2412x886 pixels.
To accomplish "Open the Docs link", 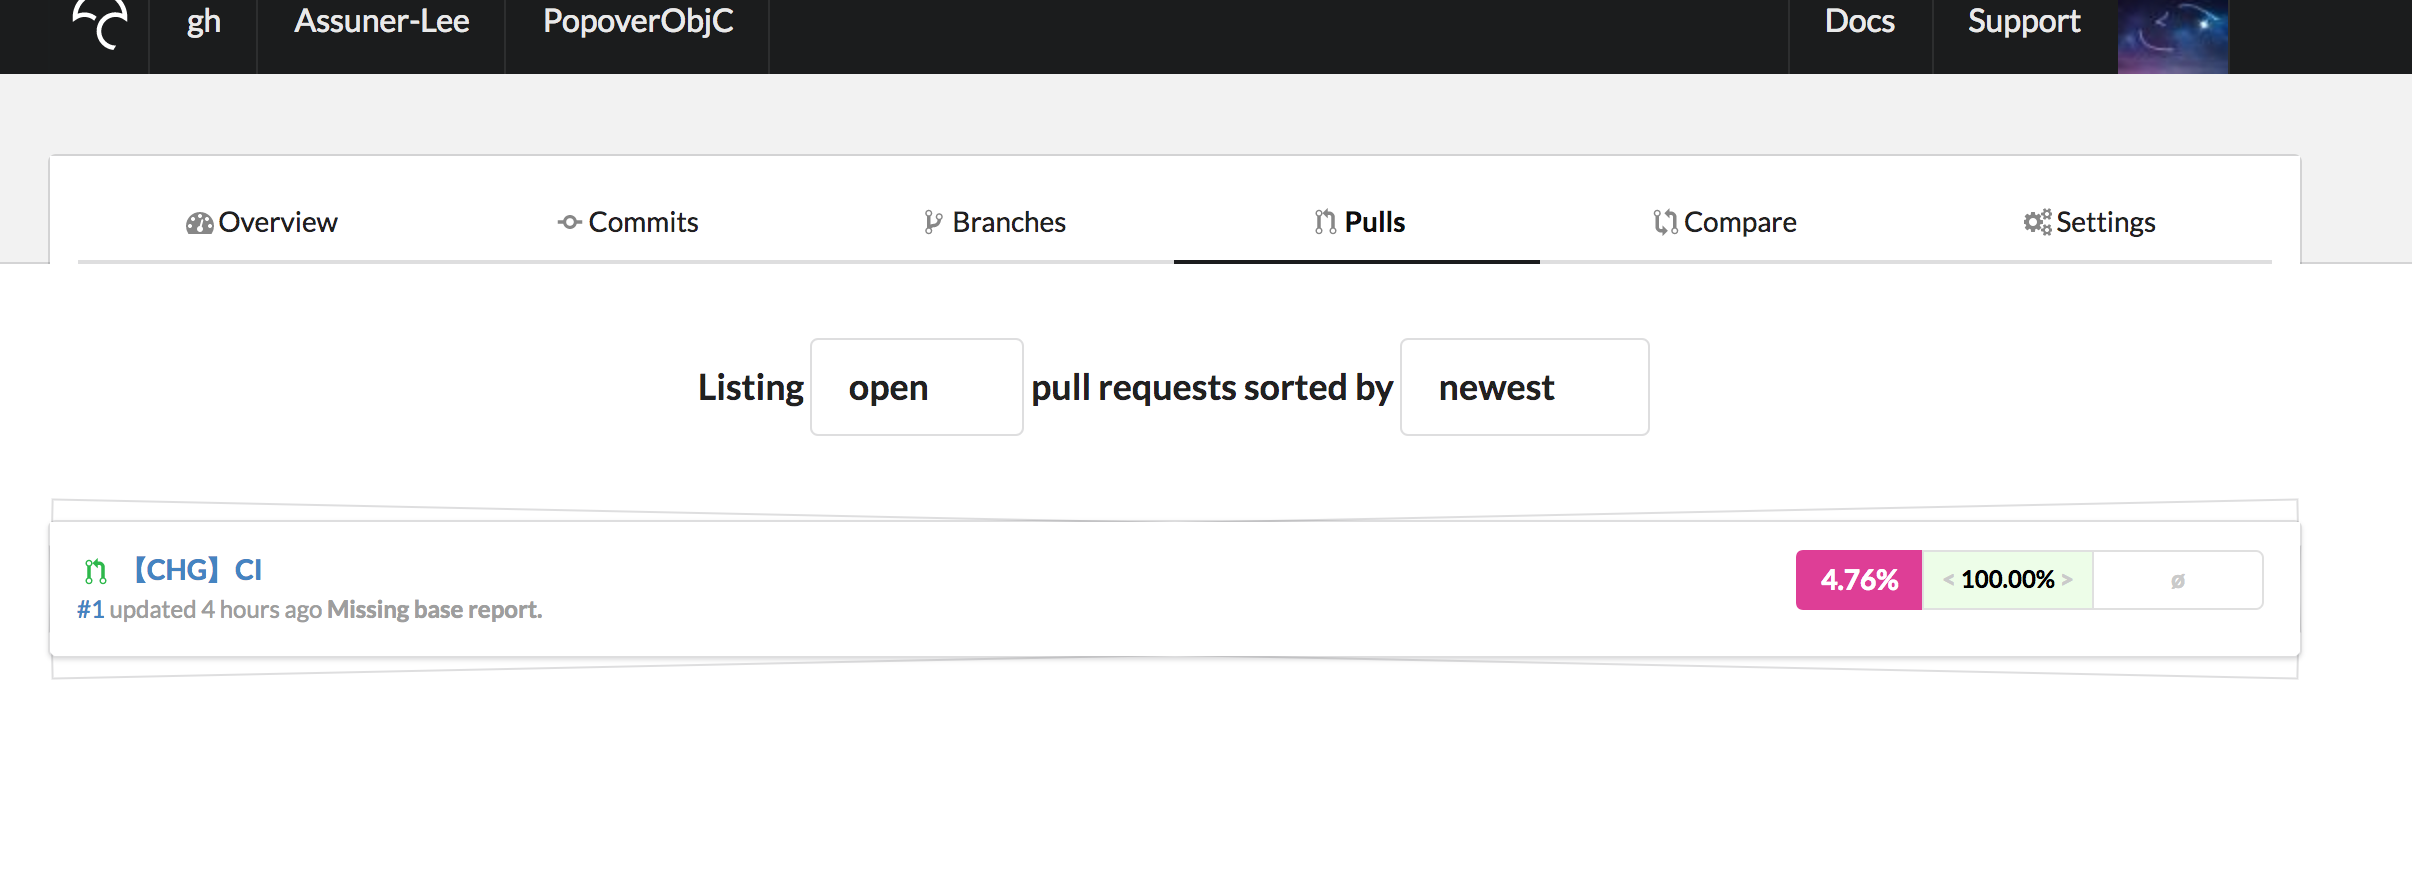I will 1860,22.
